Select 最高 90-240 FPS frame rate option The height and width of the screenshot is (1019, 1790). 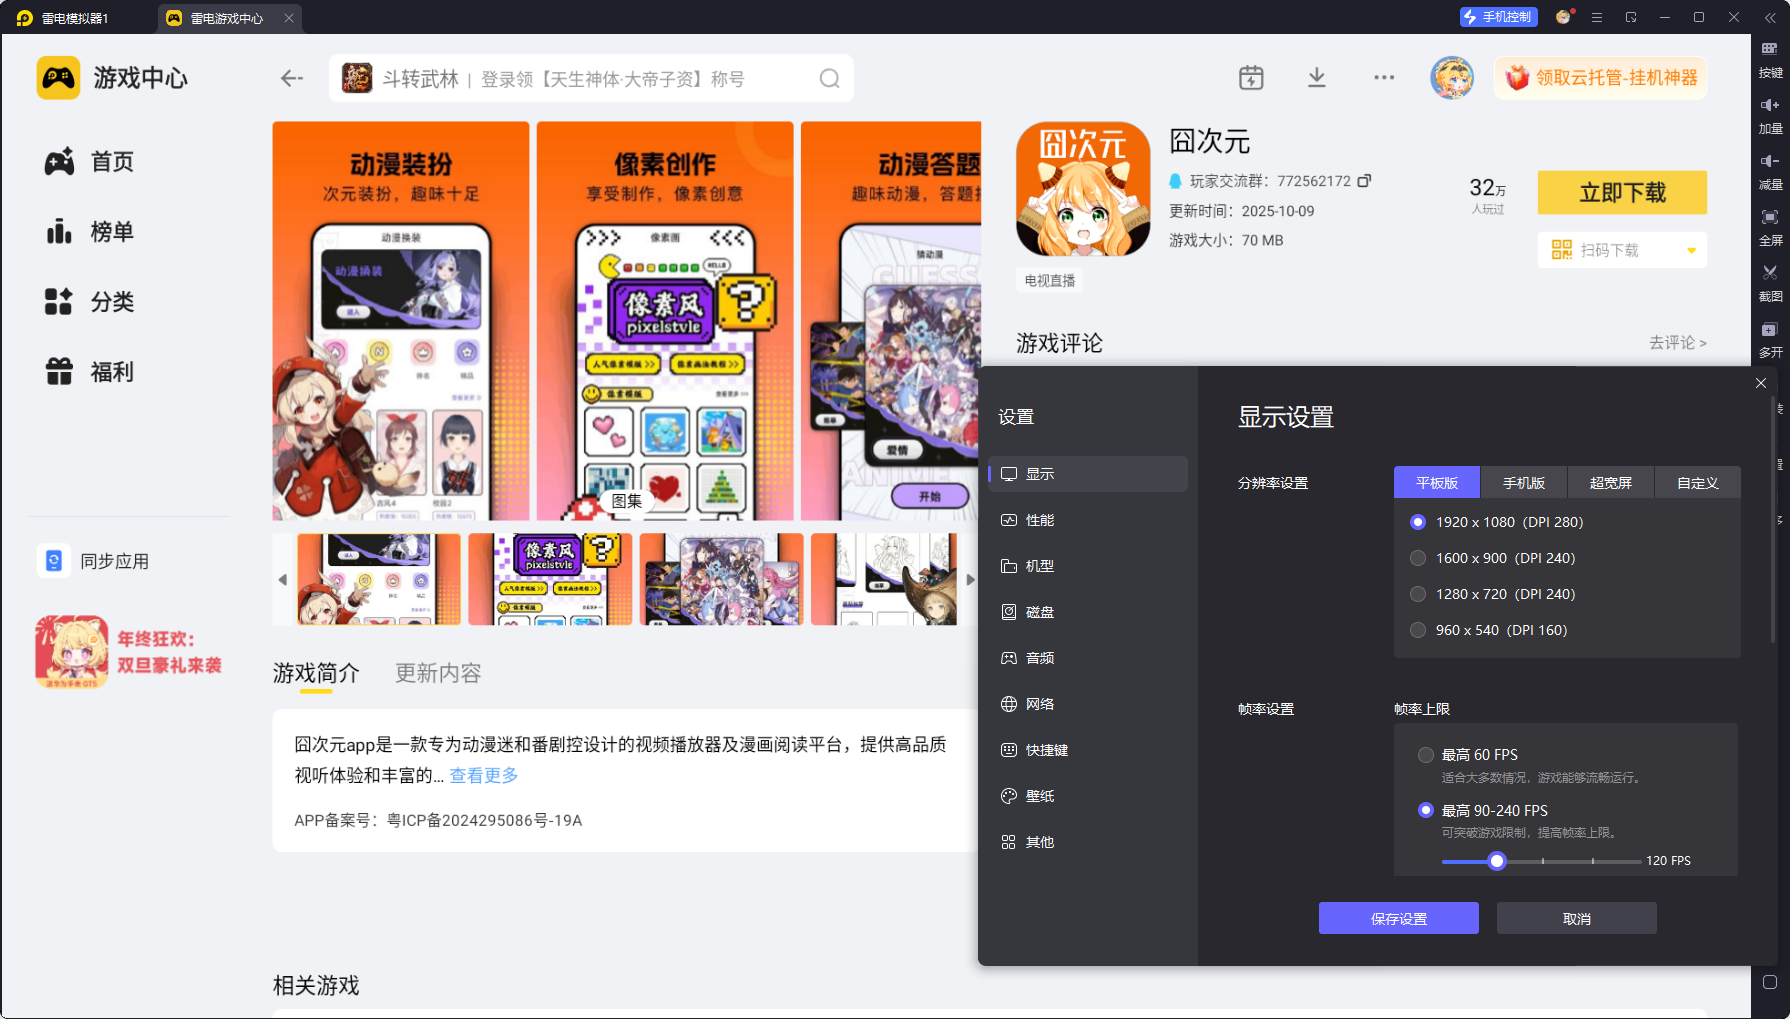[1483, 810]
